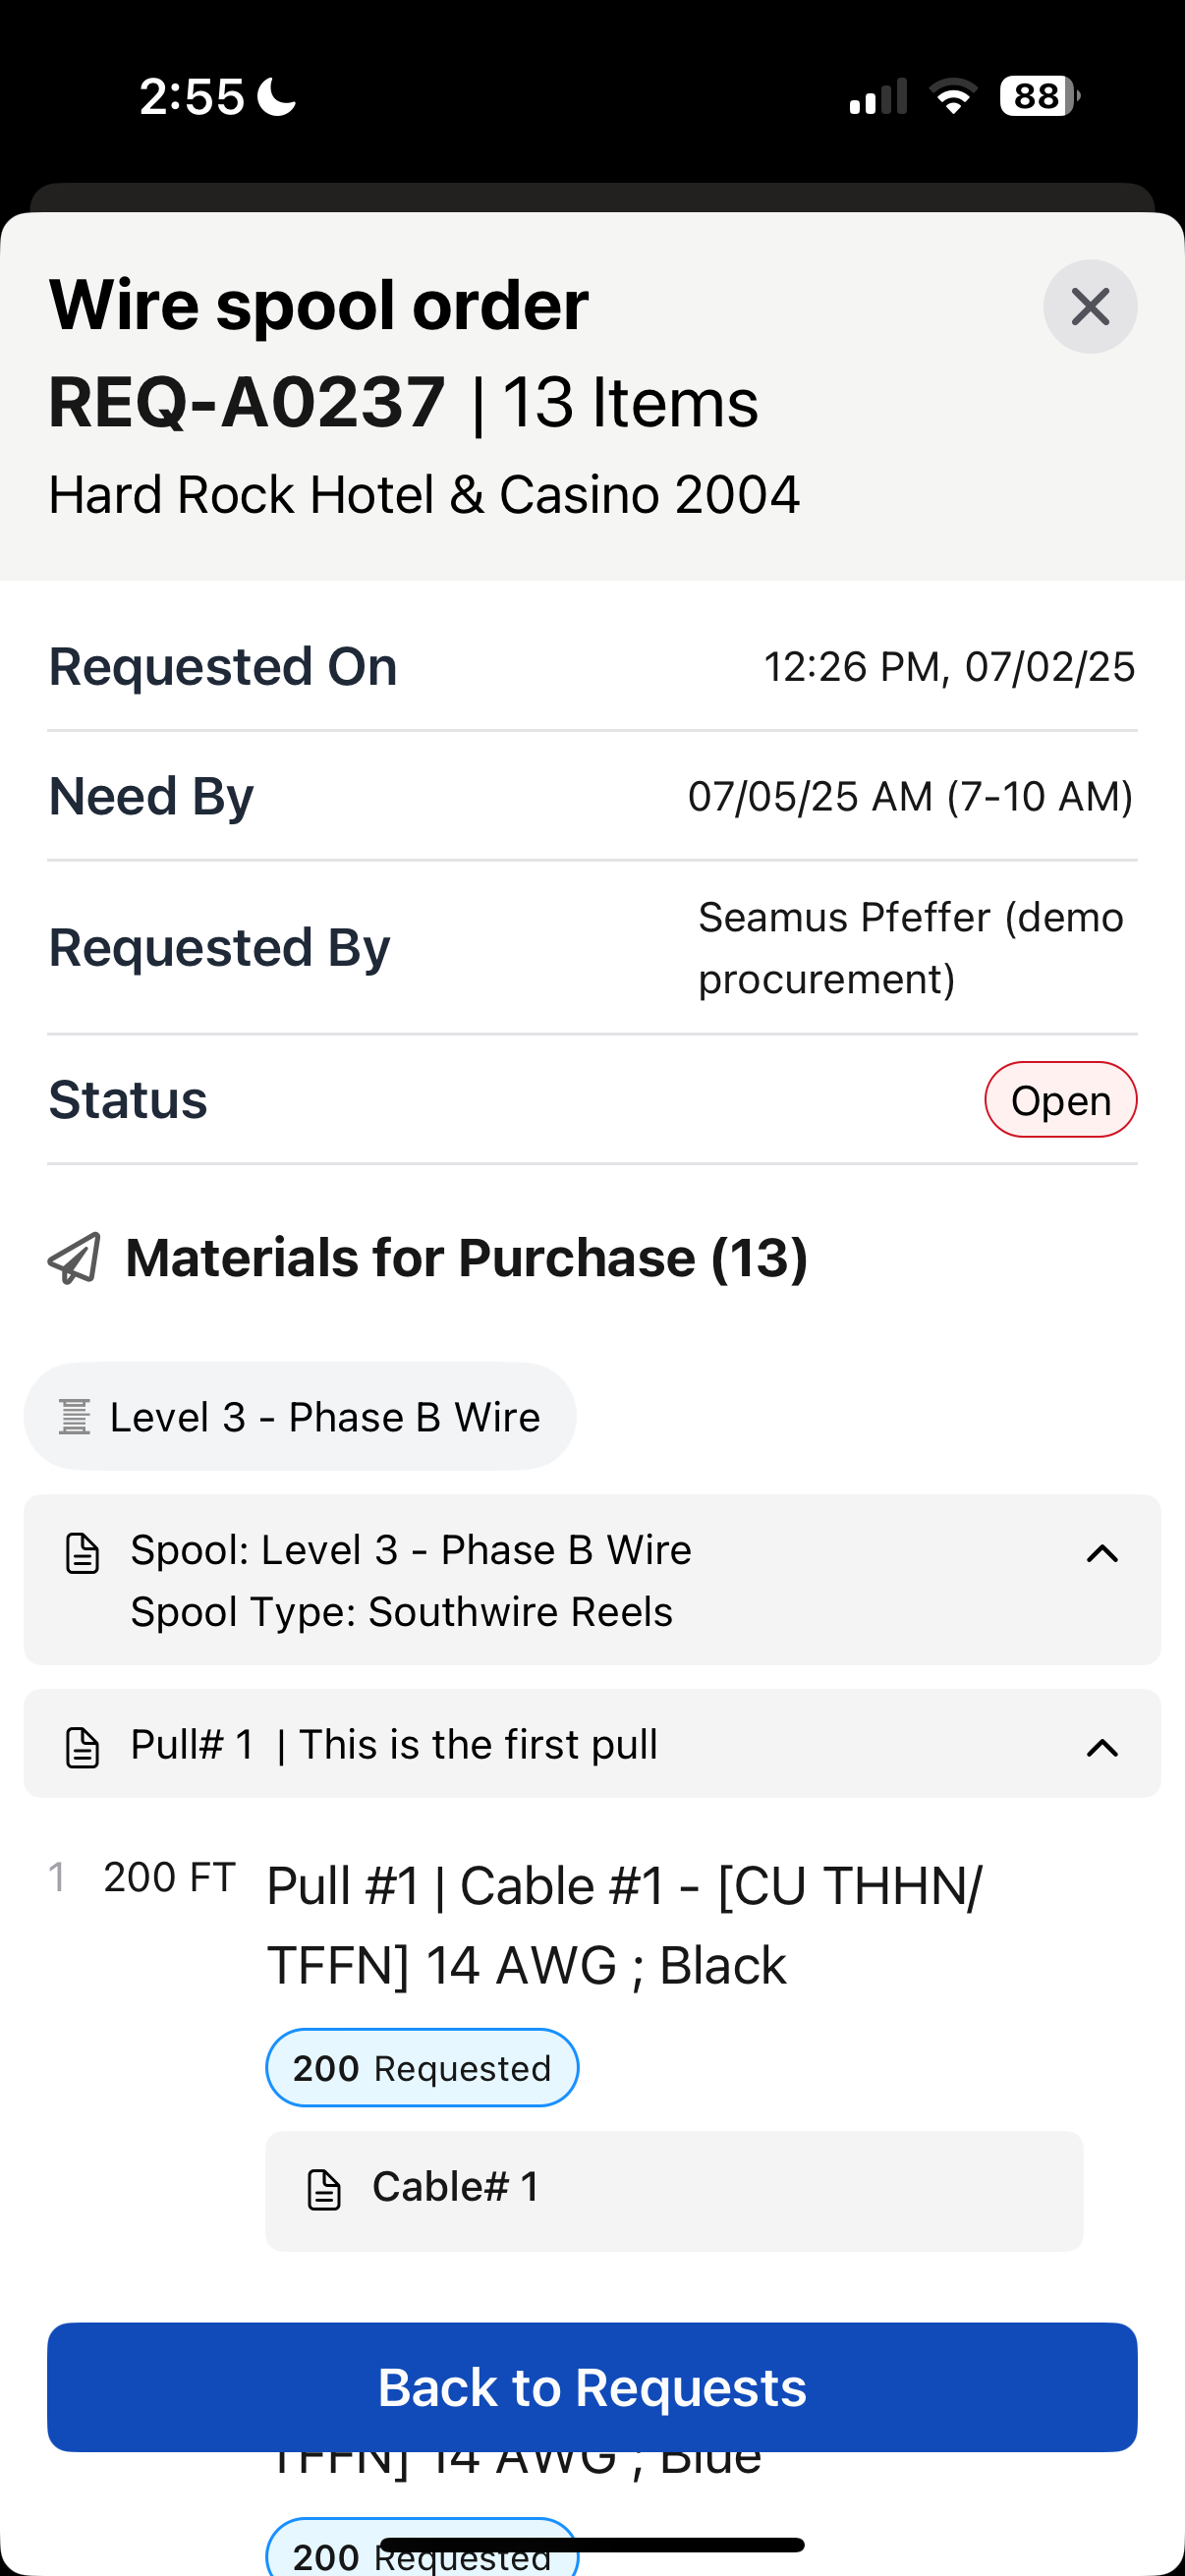Tap the battery indicator in status bar
The height and width of the screenshot is (2576, 1185).
point(1038,97)
